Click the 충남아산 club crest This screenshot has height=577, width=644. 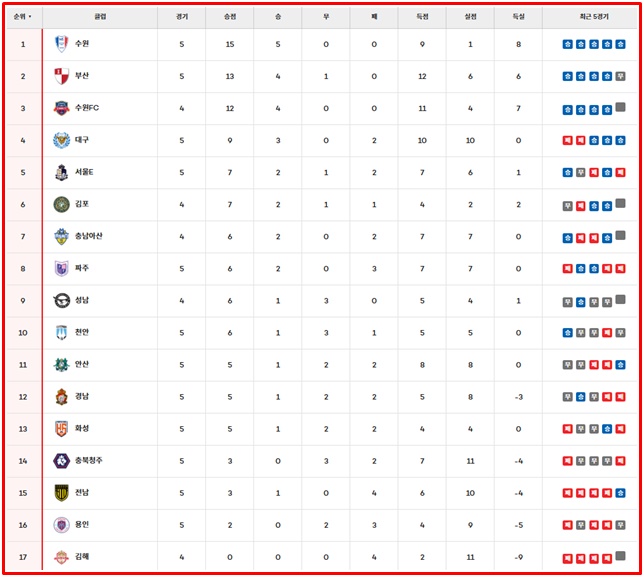62,236
